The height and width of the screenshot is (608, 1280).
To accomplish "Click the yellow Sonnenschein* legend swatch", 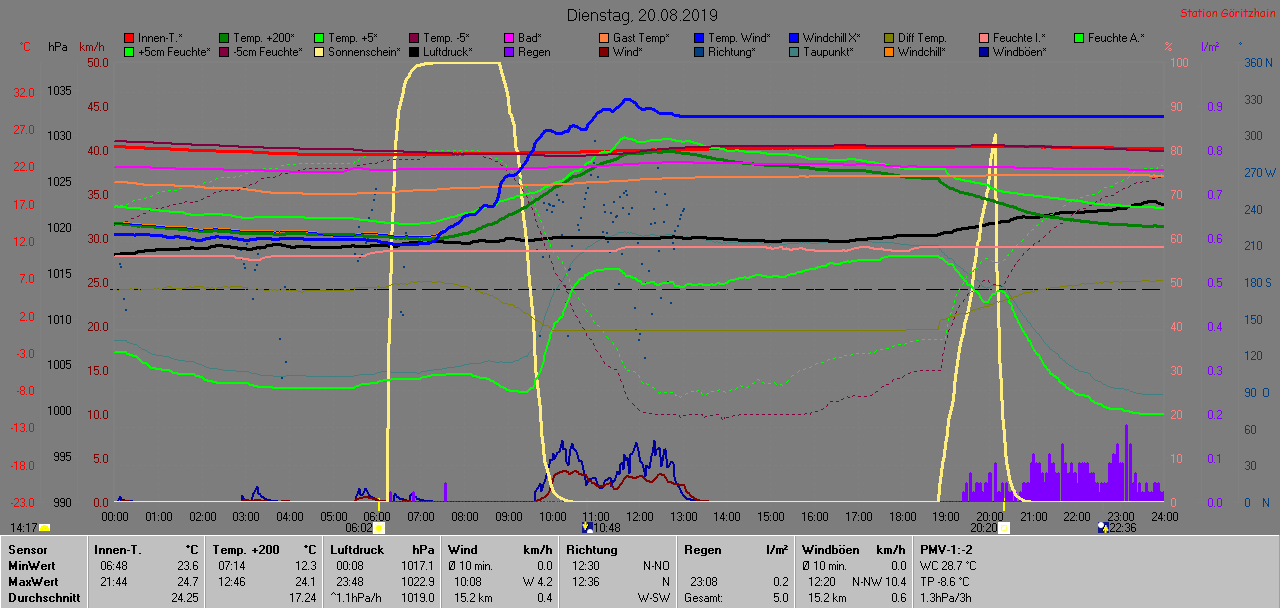I will [319, 51].
